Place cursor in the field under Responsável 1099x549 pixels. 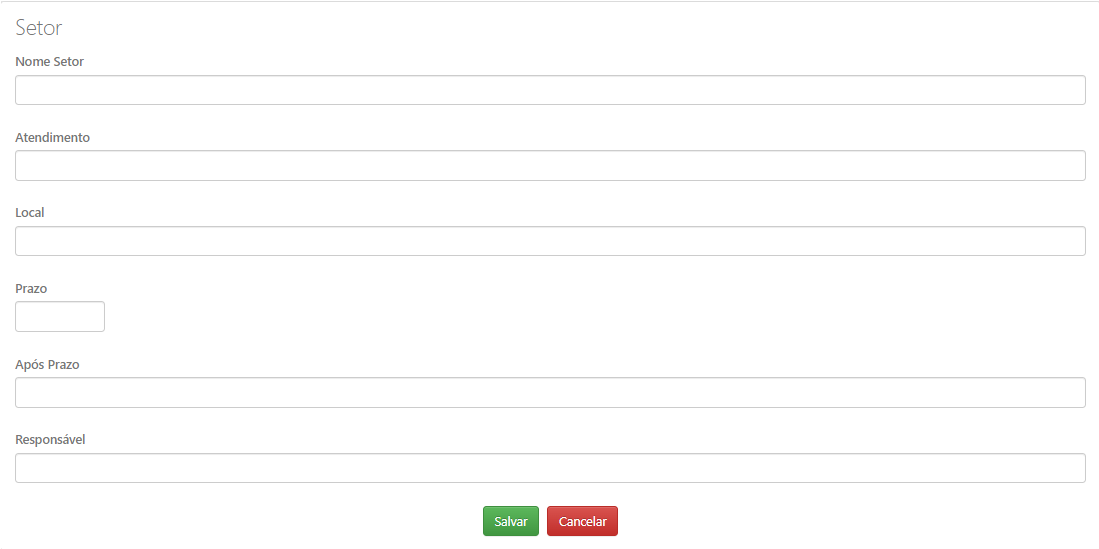pos(550,468)
